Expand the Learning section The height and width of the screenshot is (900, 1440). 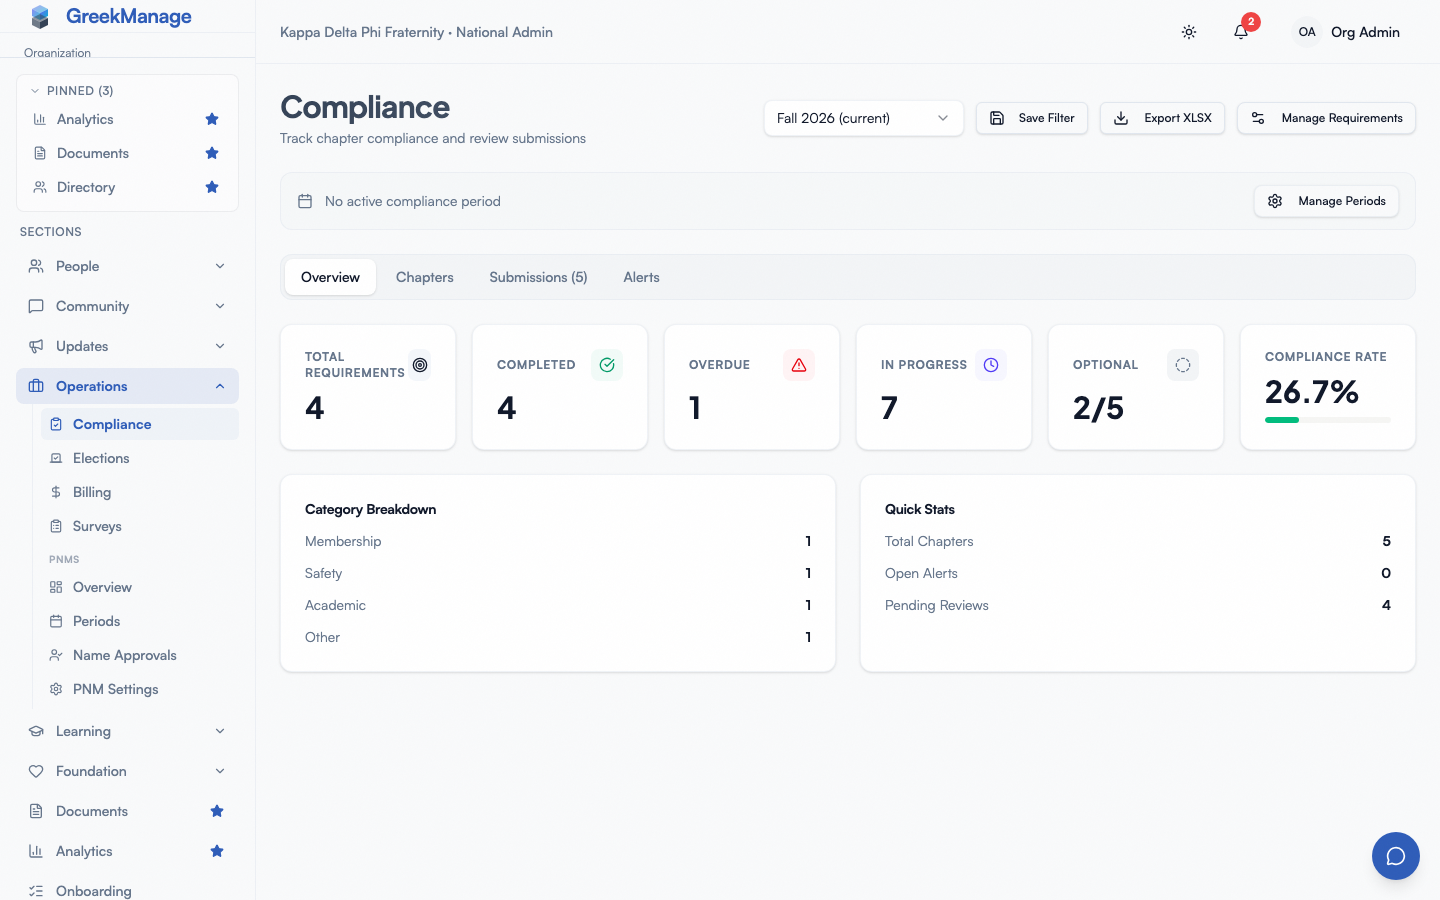click(x=127, y=731)
